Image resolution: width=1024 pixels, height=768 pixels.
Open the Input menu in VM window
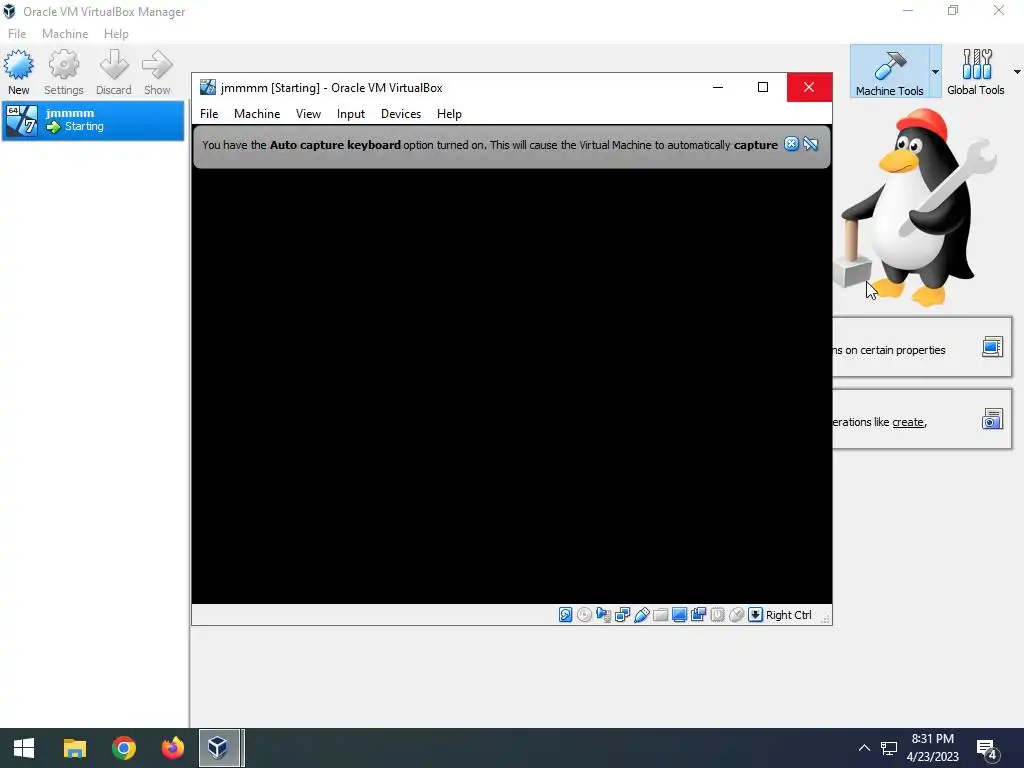351,114
